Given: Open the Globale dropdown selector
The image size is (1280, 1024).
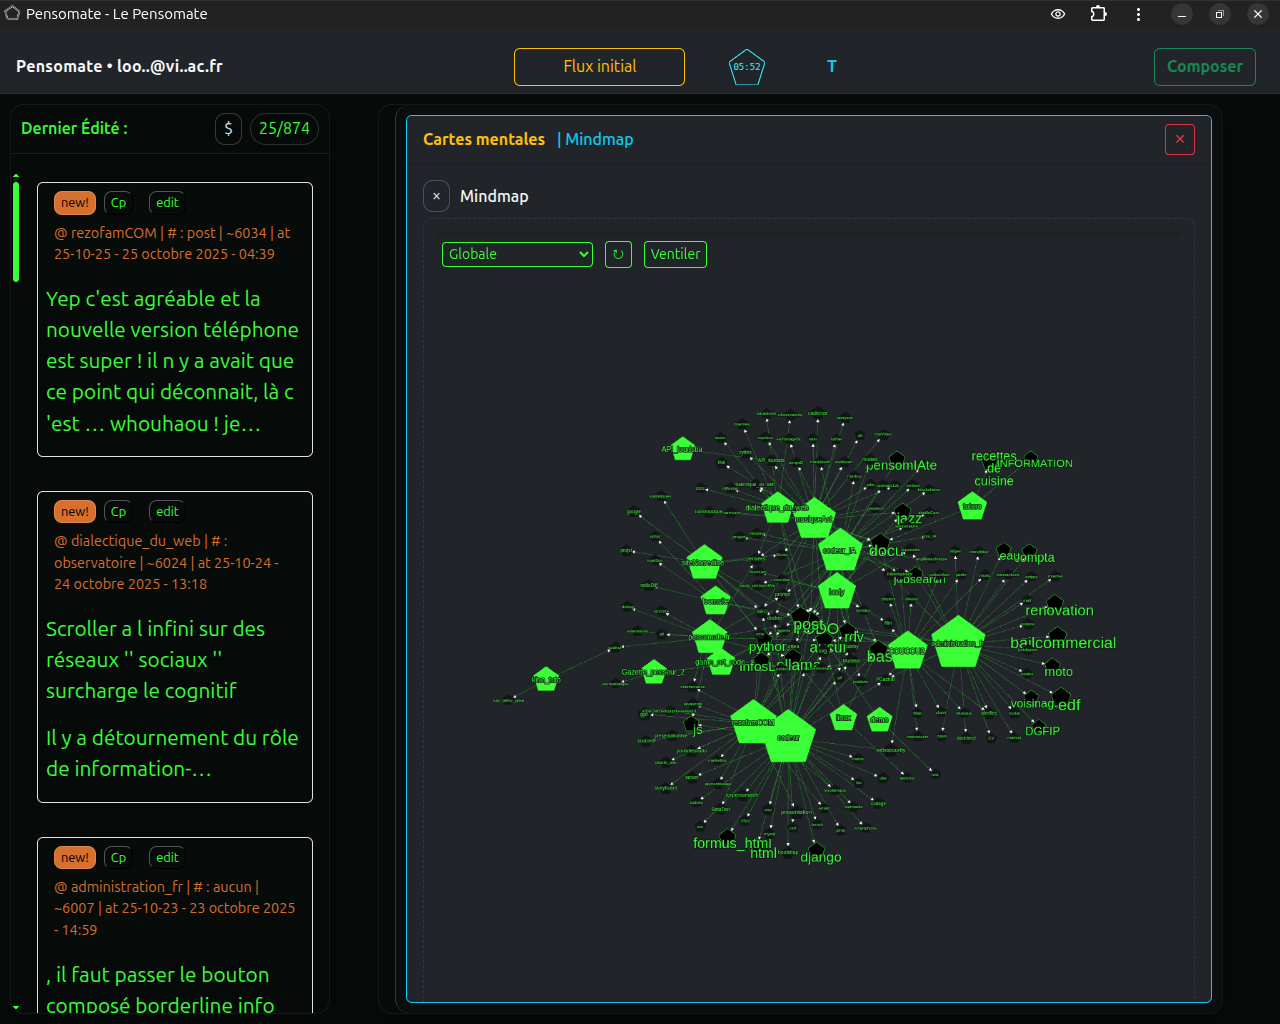Looking at the screenshot, I should click(x=517, y=254).
